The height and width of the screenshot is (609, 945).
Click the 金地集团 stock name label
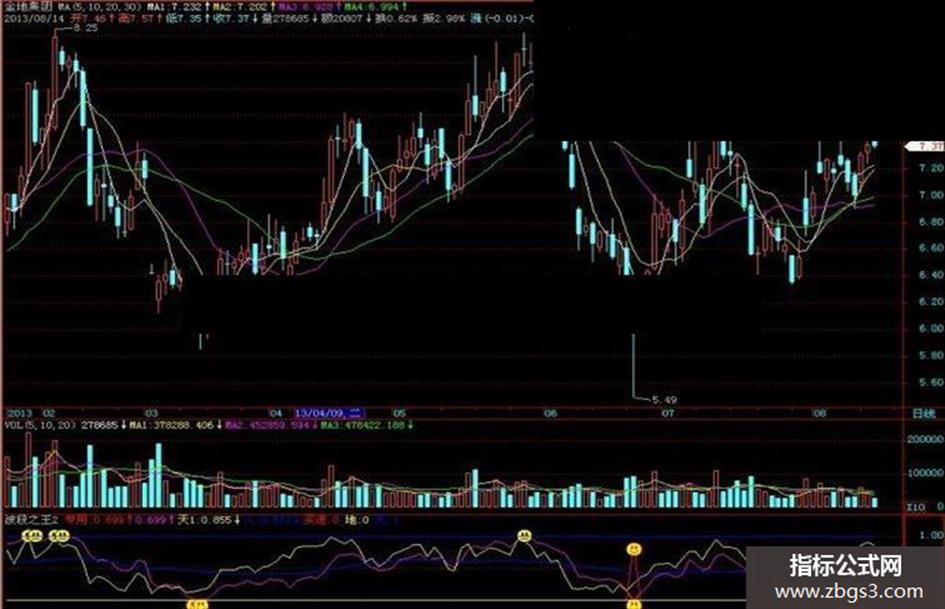pos(28,7)
